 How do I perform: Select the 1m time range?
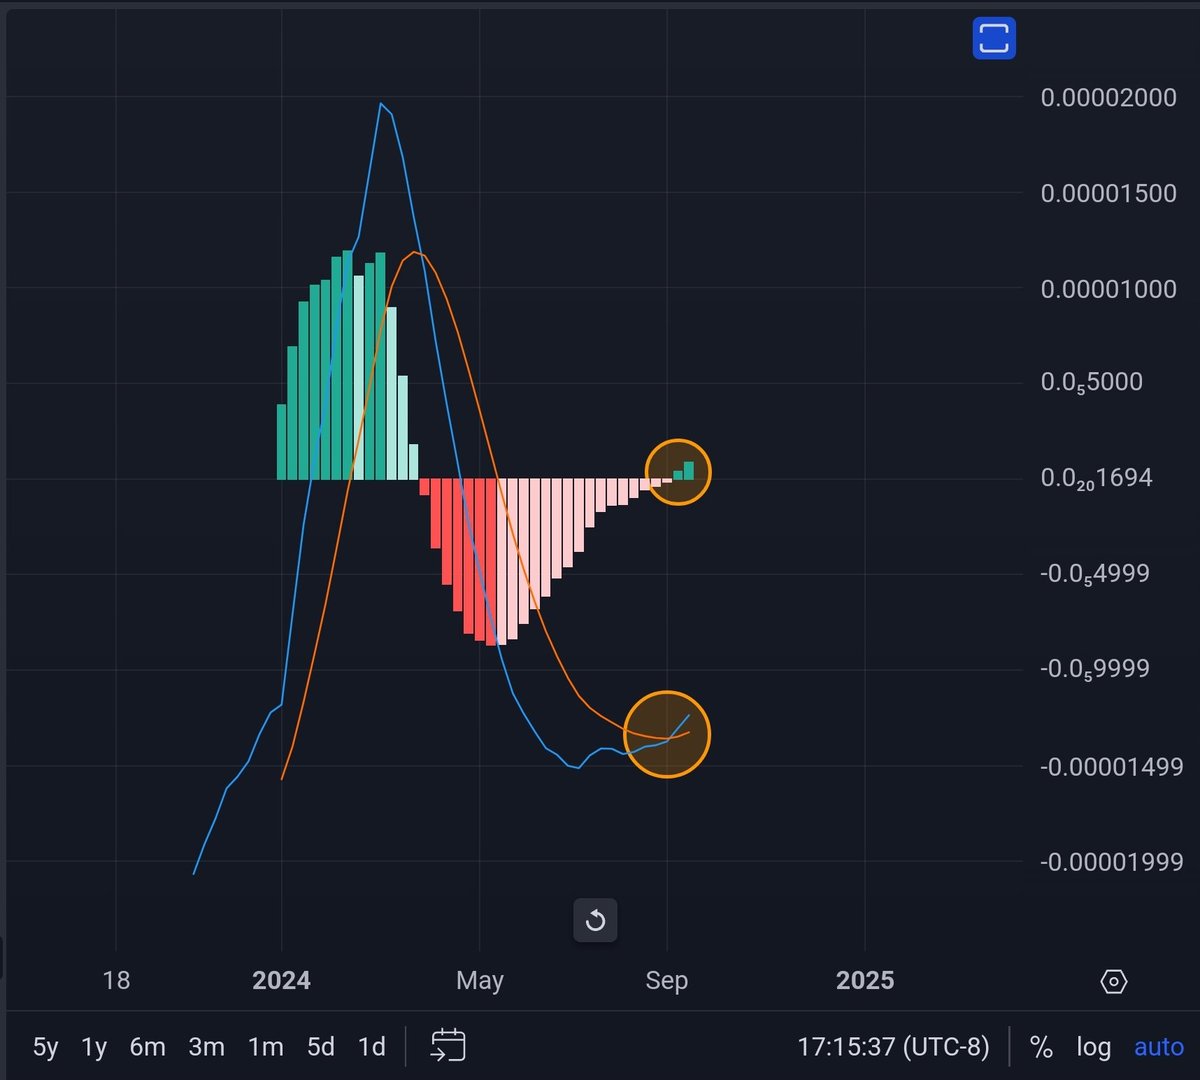coord(265,1047)
